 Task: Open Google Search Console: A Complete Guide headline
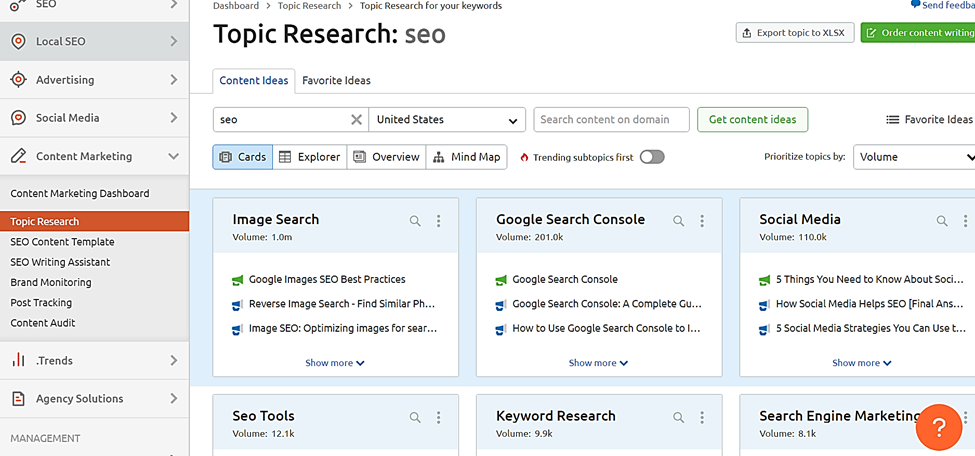(x=607, y=304)
